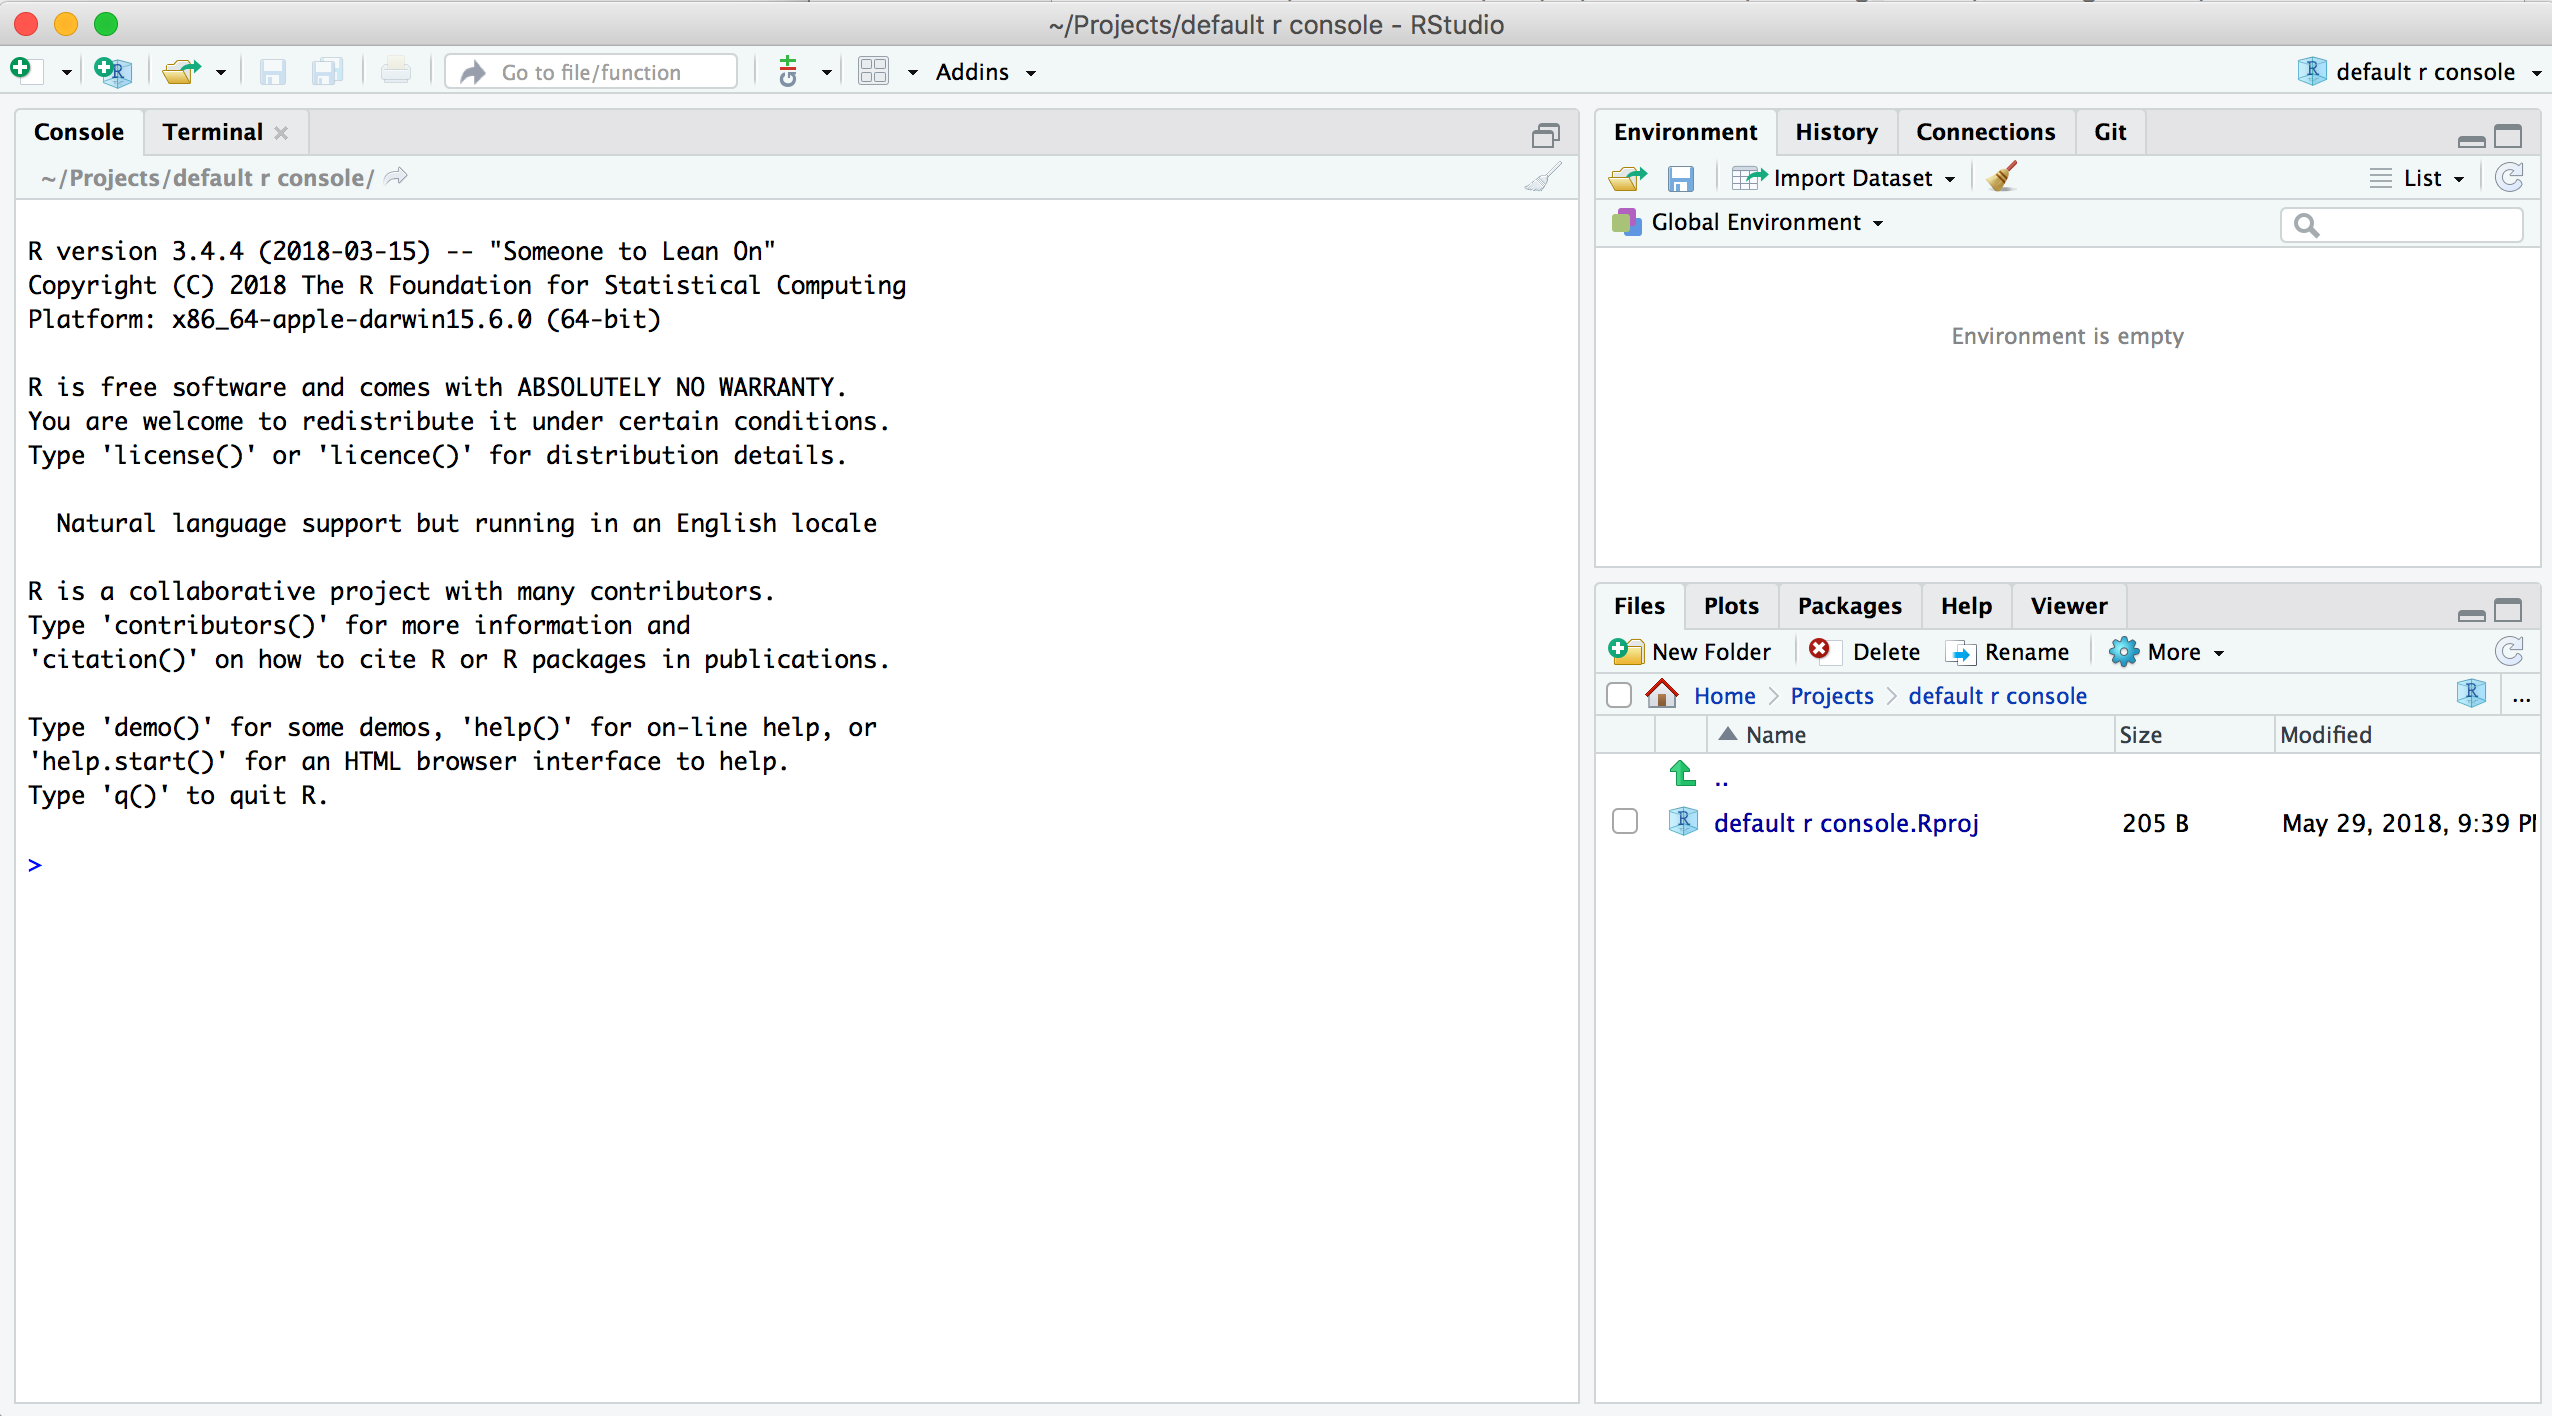2552x1416 pixels.
Task: Refresh the Files pane listing
Action: (x=2509, y=652)
